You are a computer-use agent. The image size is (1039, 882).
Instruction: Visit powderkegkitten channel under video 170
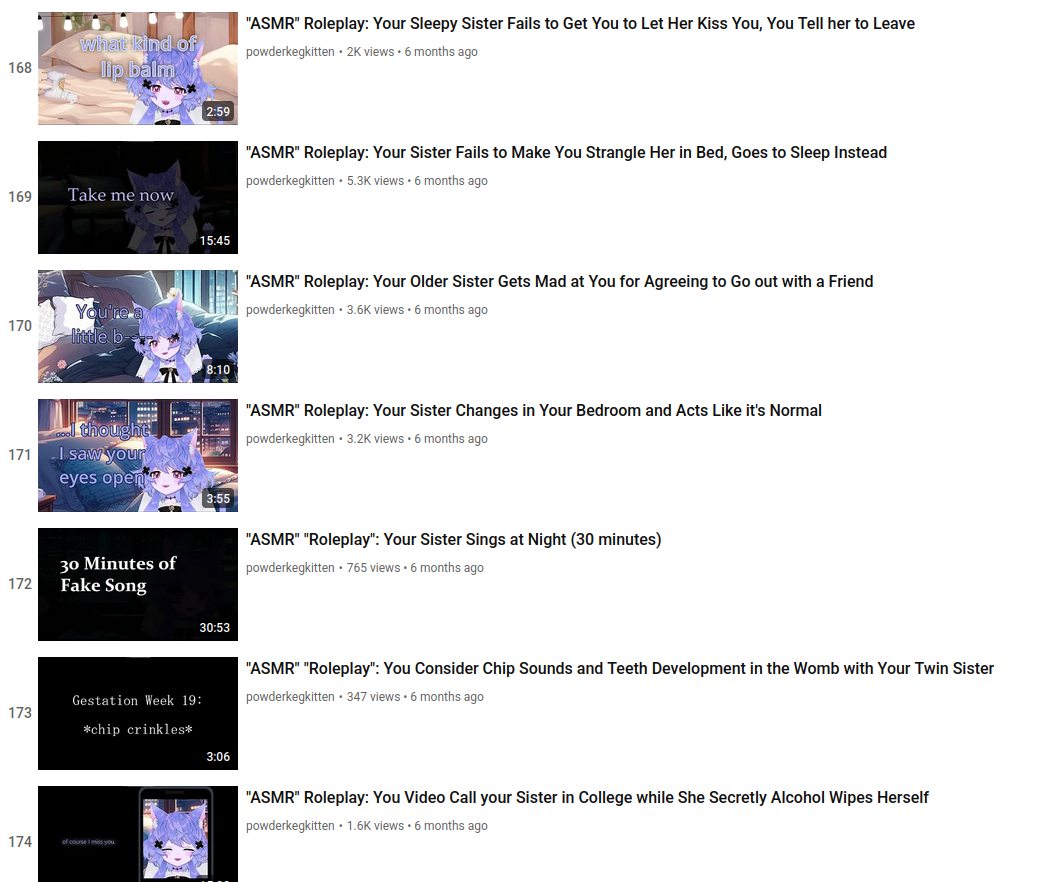pos(290,309)
